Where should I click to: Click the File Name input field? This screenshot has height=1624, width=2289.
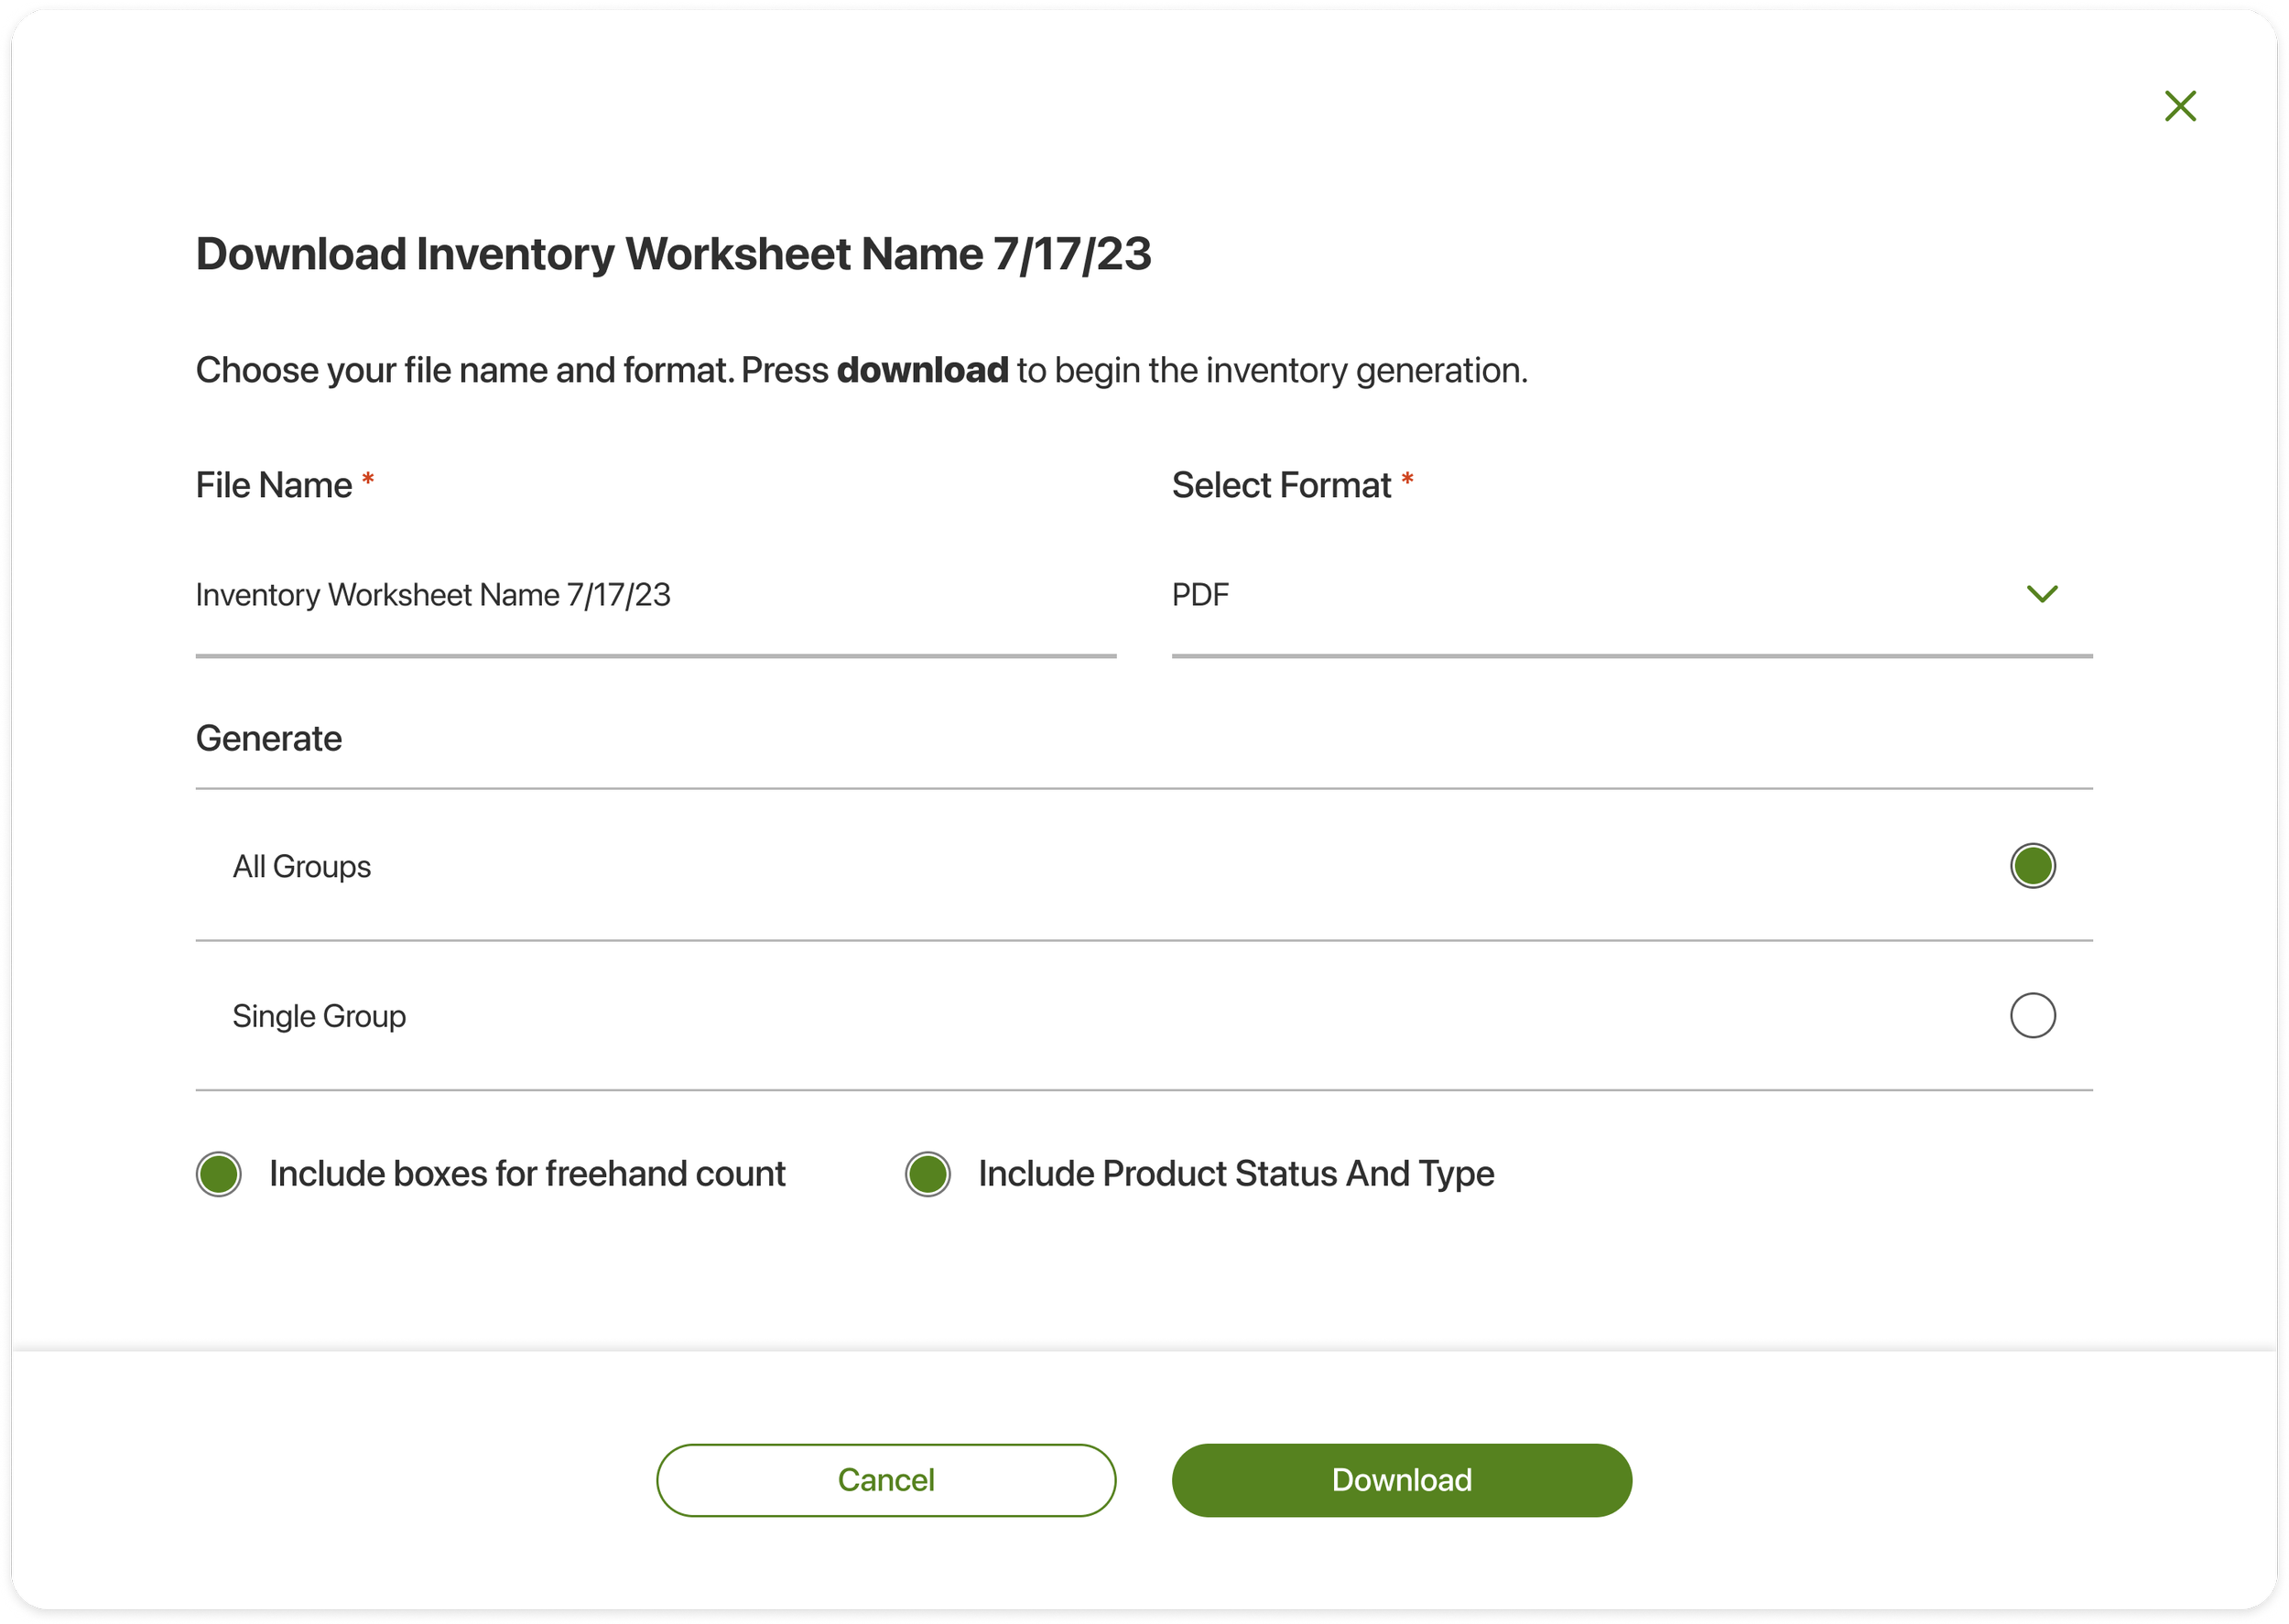pyautogui.click(x=656, y=596)
